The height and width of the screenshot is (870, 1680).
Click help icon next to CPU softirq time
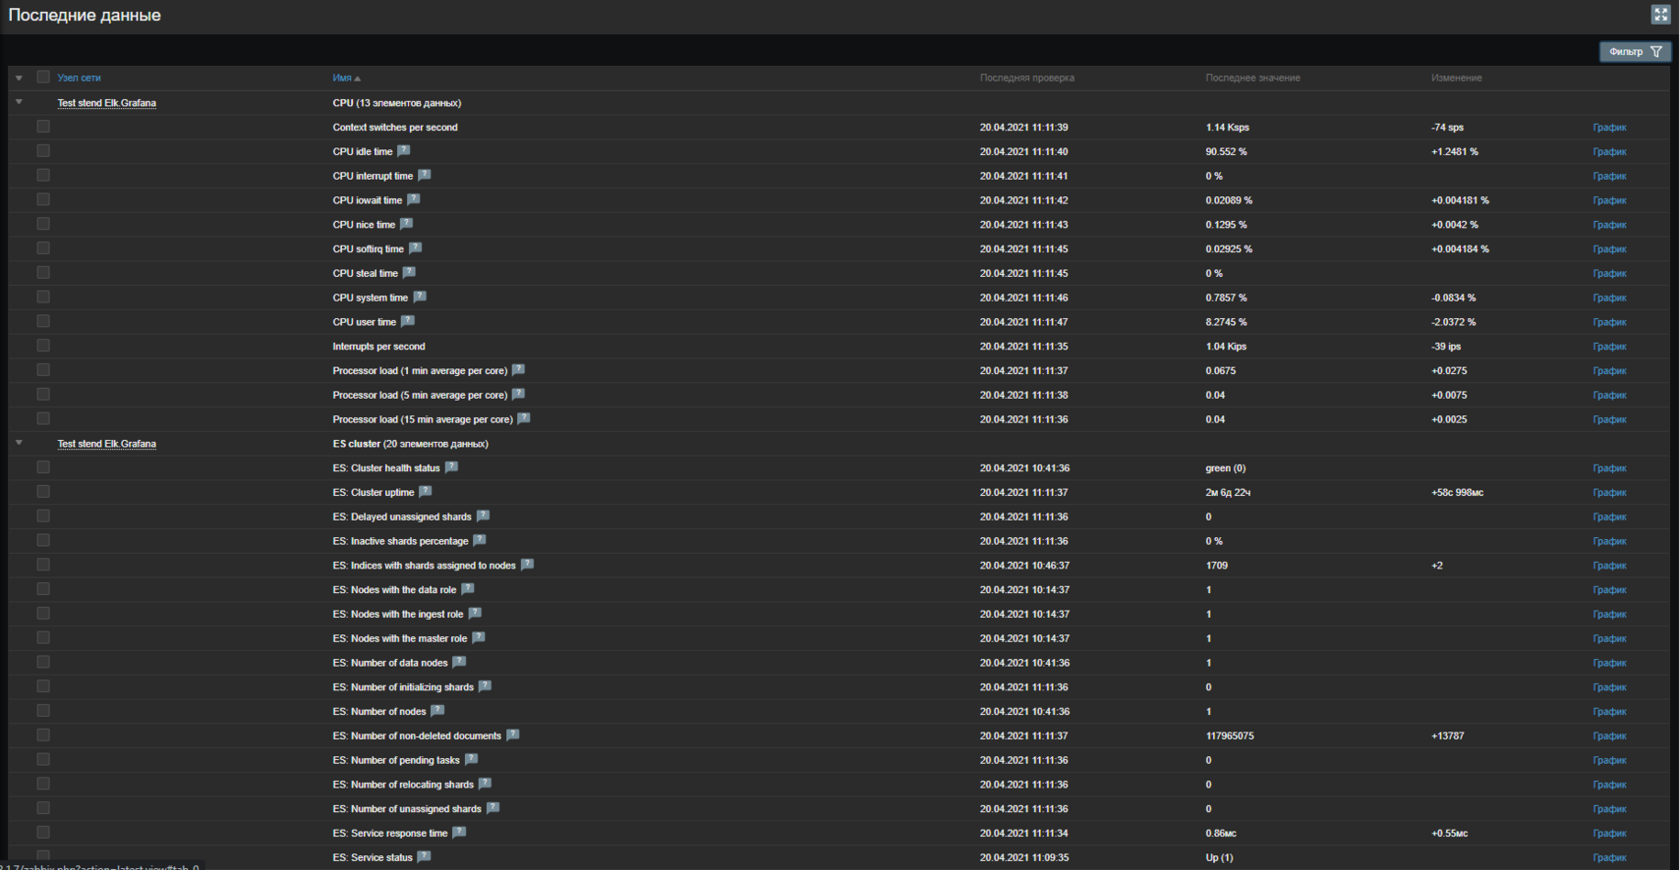coord(415,248)
